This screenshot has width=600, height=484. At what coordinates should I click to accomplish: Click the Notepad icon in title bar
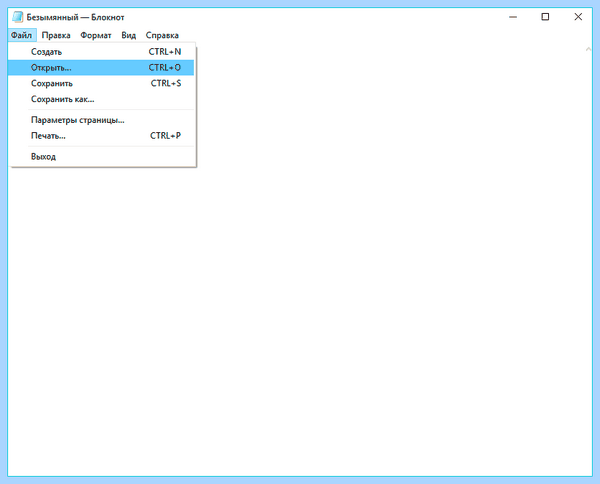(x=18, y=17)
